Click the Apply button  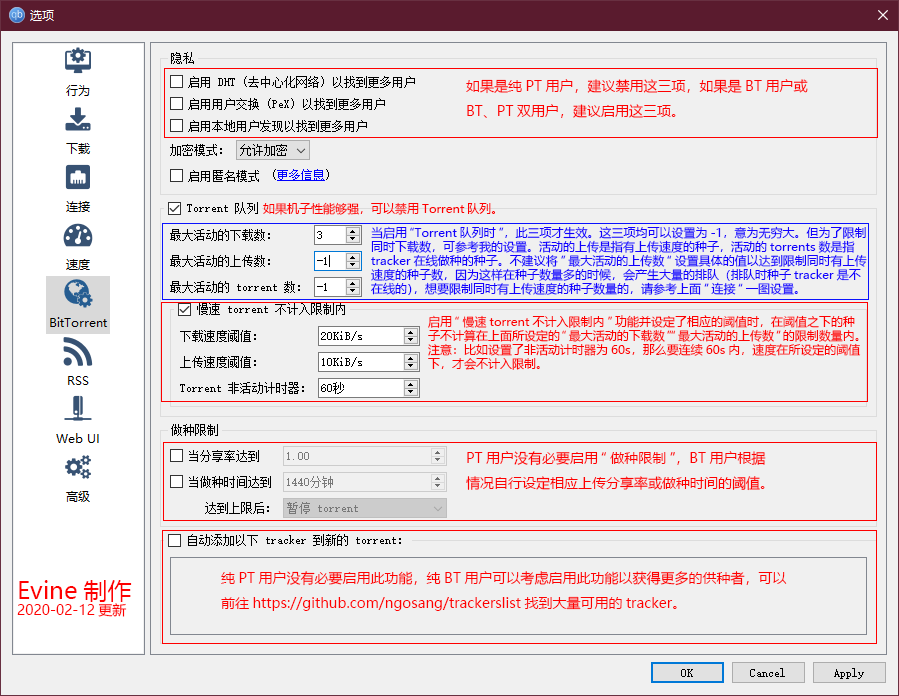tap(849, 673)
